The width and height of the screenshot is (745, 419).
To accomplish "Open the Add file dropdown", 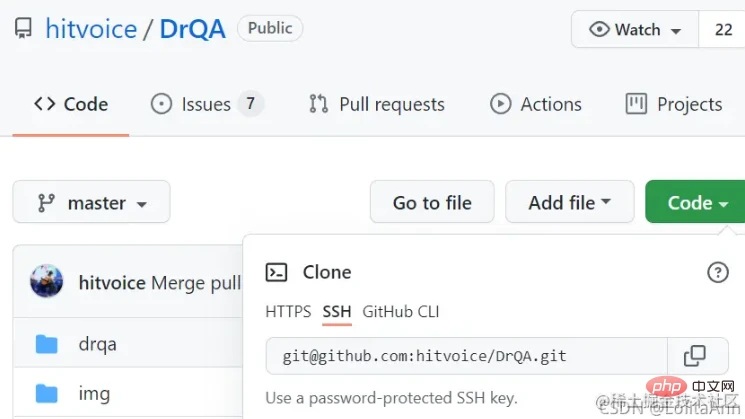I will 569,202.
